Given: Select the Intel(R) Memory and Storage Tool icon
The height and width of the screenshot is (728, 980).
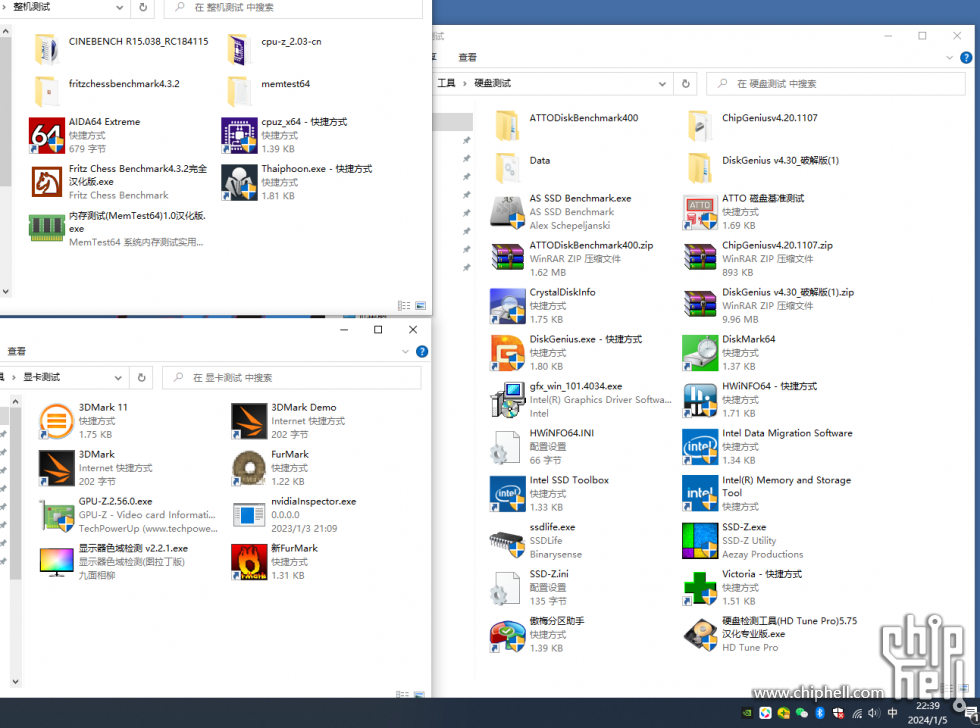Looking at the screenshot, I should 700,493.
